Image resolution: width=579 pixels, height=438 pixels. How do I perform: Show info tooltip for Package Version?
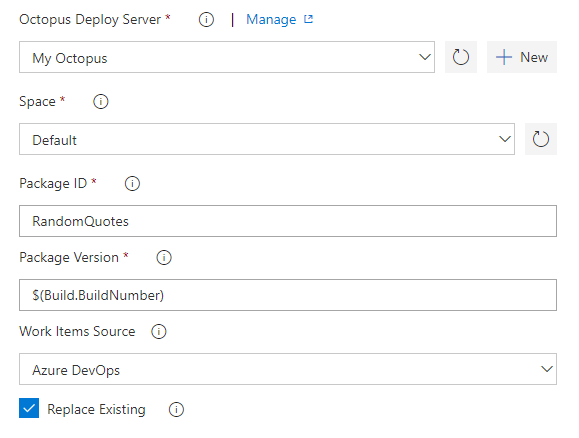[x=164, y=257]
